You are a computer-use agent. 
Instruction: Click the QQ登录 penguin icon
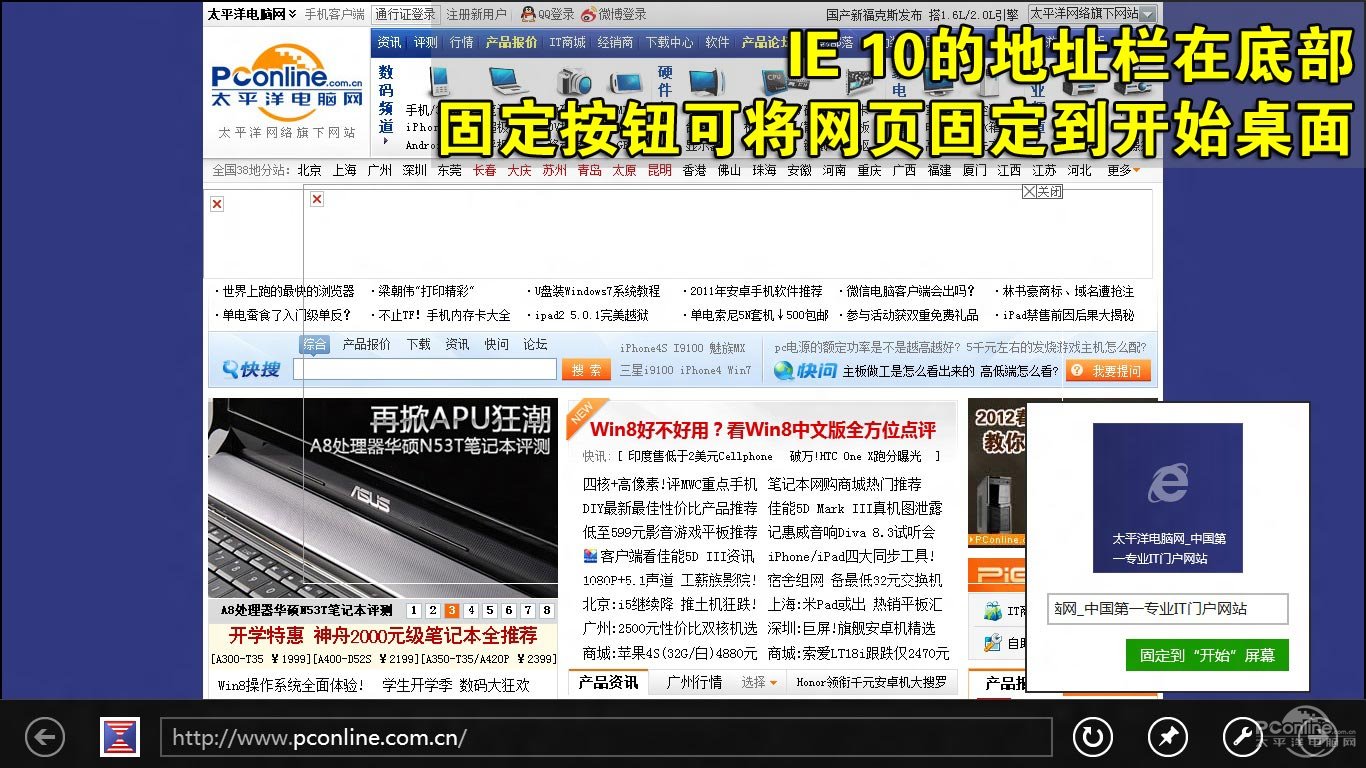(528, 14)
